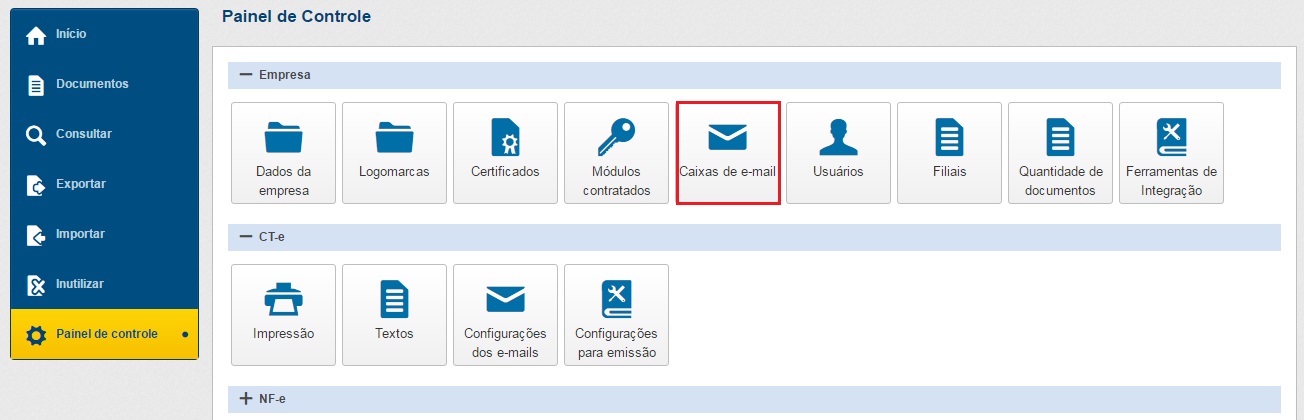Collapse the CT-e section

(x=246, y=237)
